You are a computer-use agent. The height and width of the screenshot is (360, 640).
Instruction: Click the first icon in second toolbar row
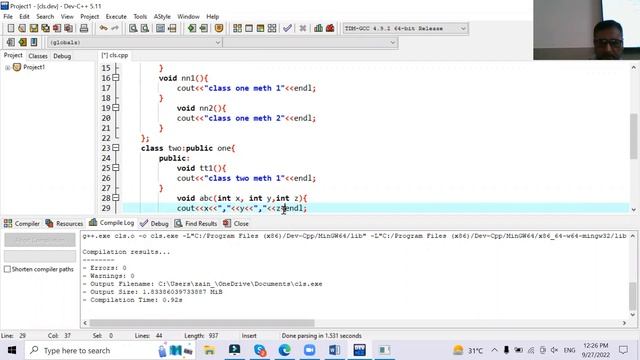point(11,42)
